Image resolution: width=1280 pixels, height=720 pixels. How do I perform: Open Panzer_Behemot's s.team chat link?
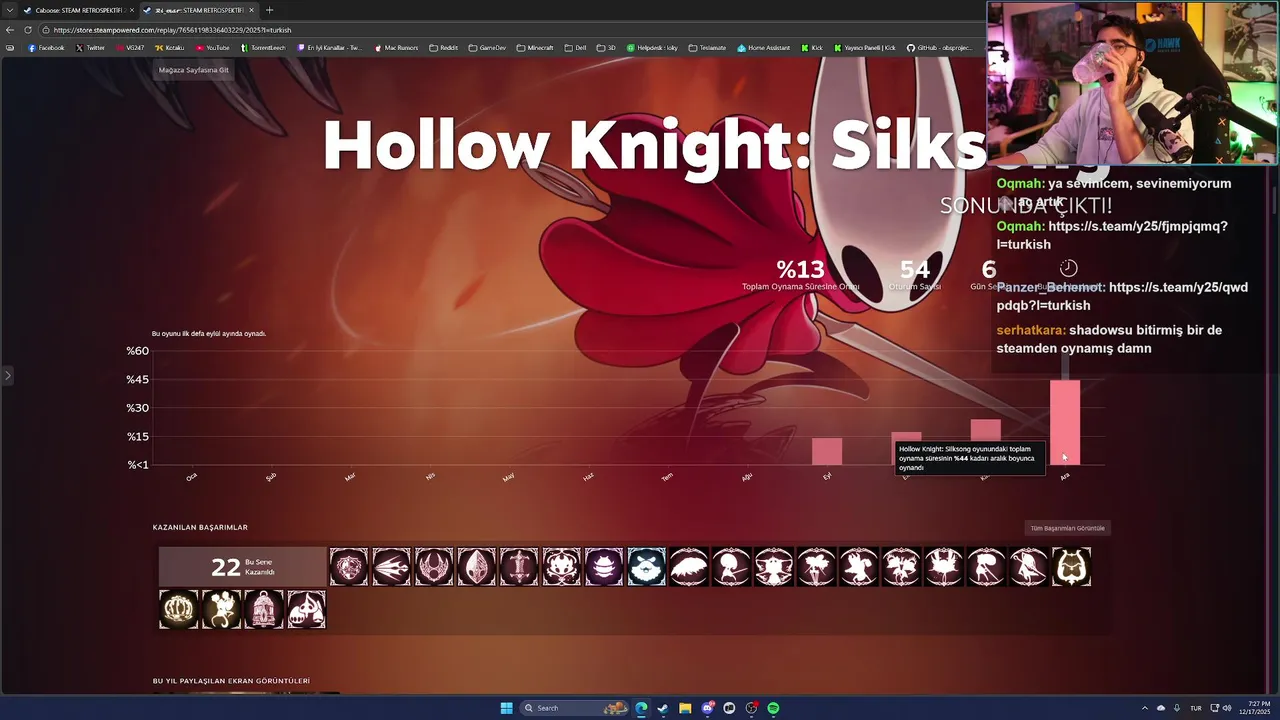[1122, 296]
